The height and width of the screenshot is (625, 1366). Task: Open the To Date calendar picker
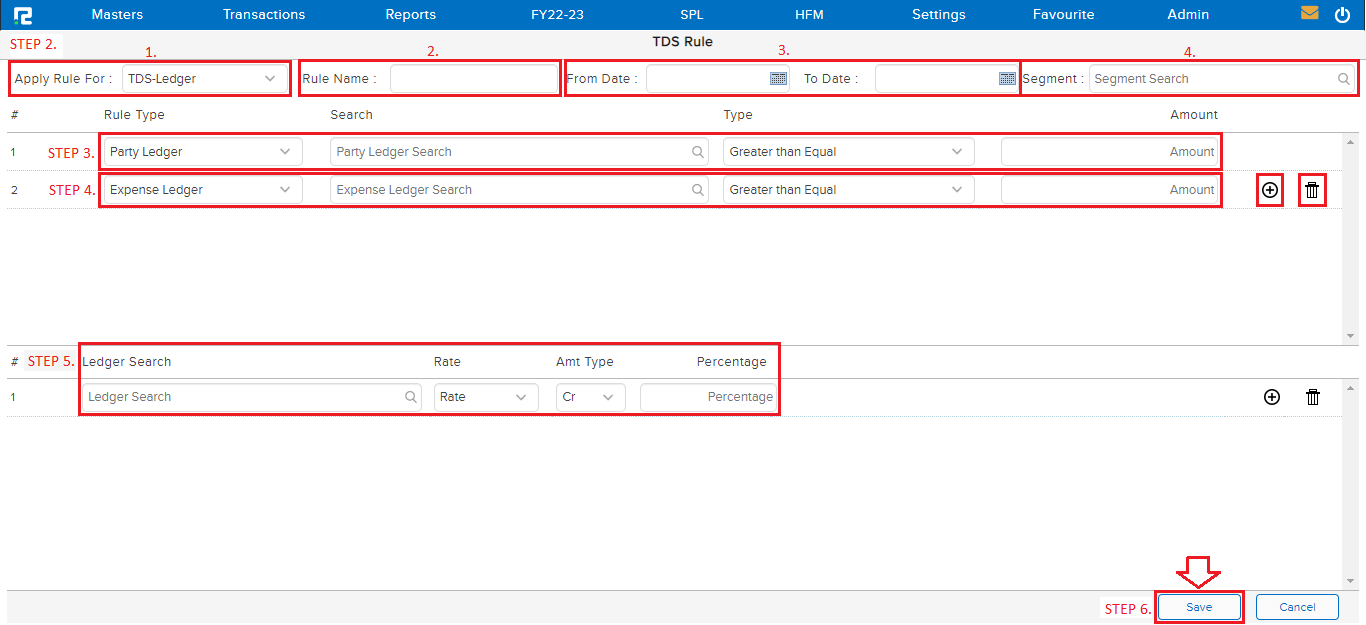[1005, 77]
